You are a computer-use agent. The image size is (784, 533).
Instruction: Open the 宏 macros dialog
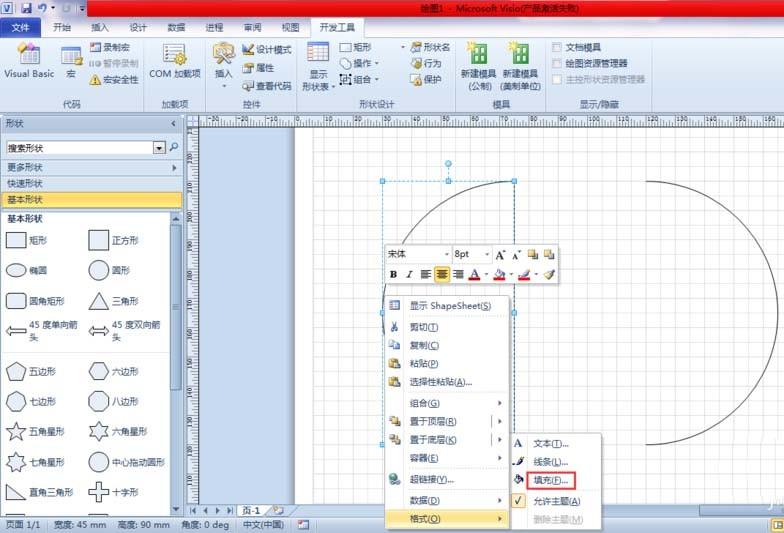72,60
